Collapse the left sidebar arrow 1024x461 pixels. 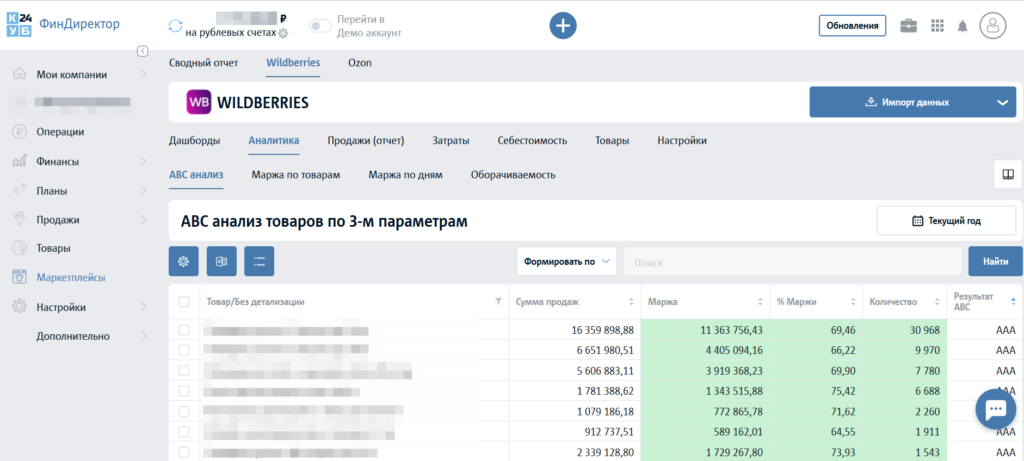142,51
